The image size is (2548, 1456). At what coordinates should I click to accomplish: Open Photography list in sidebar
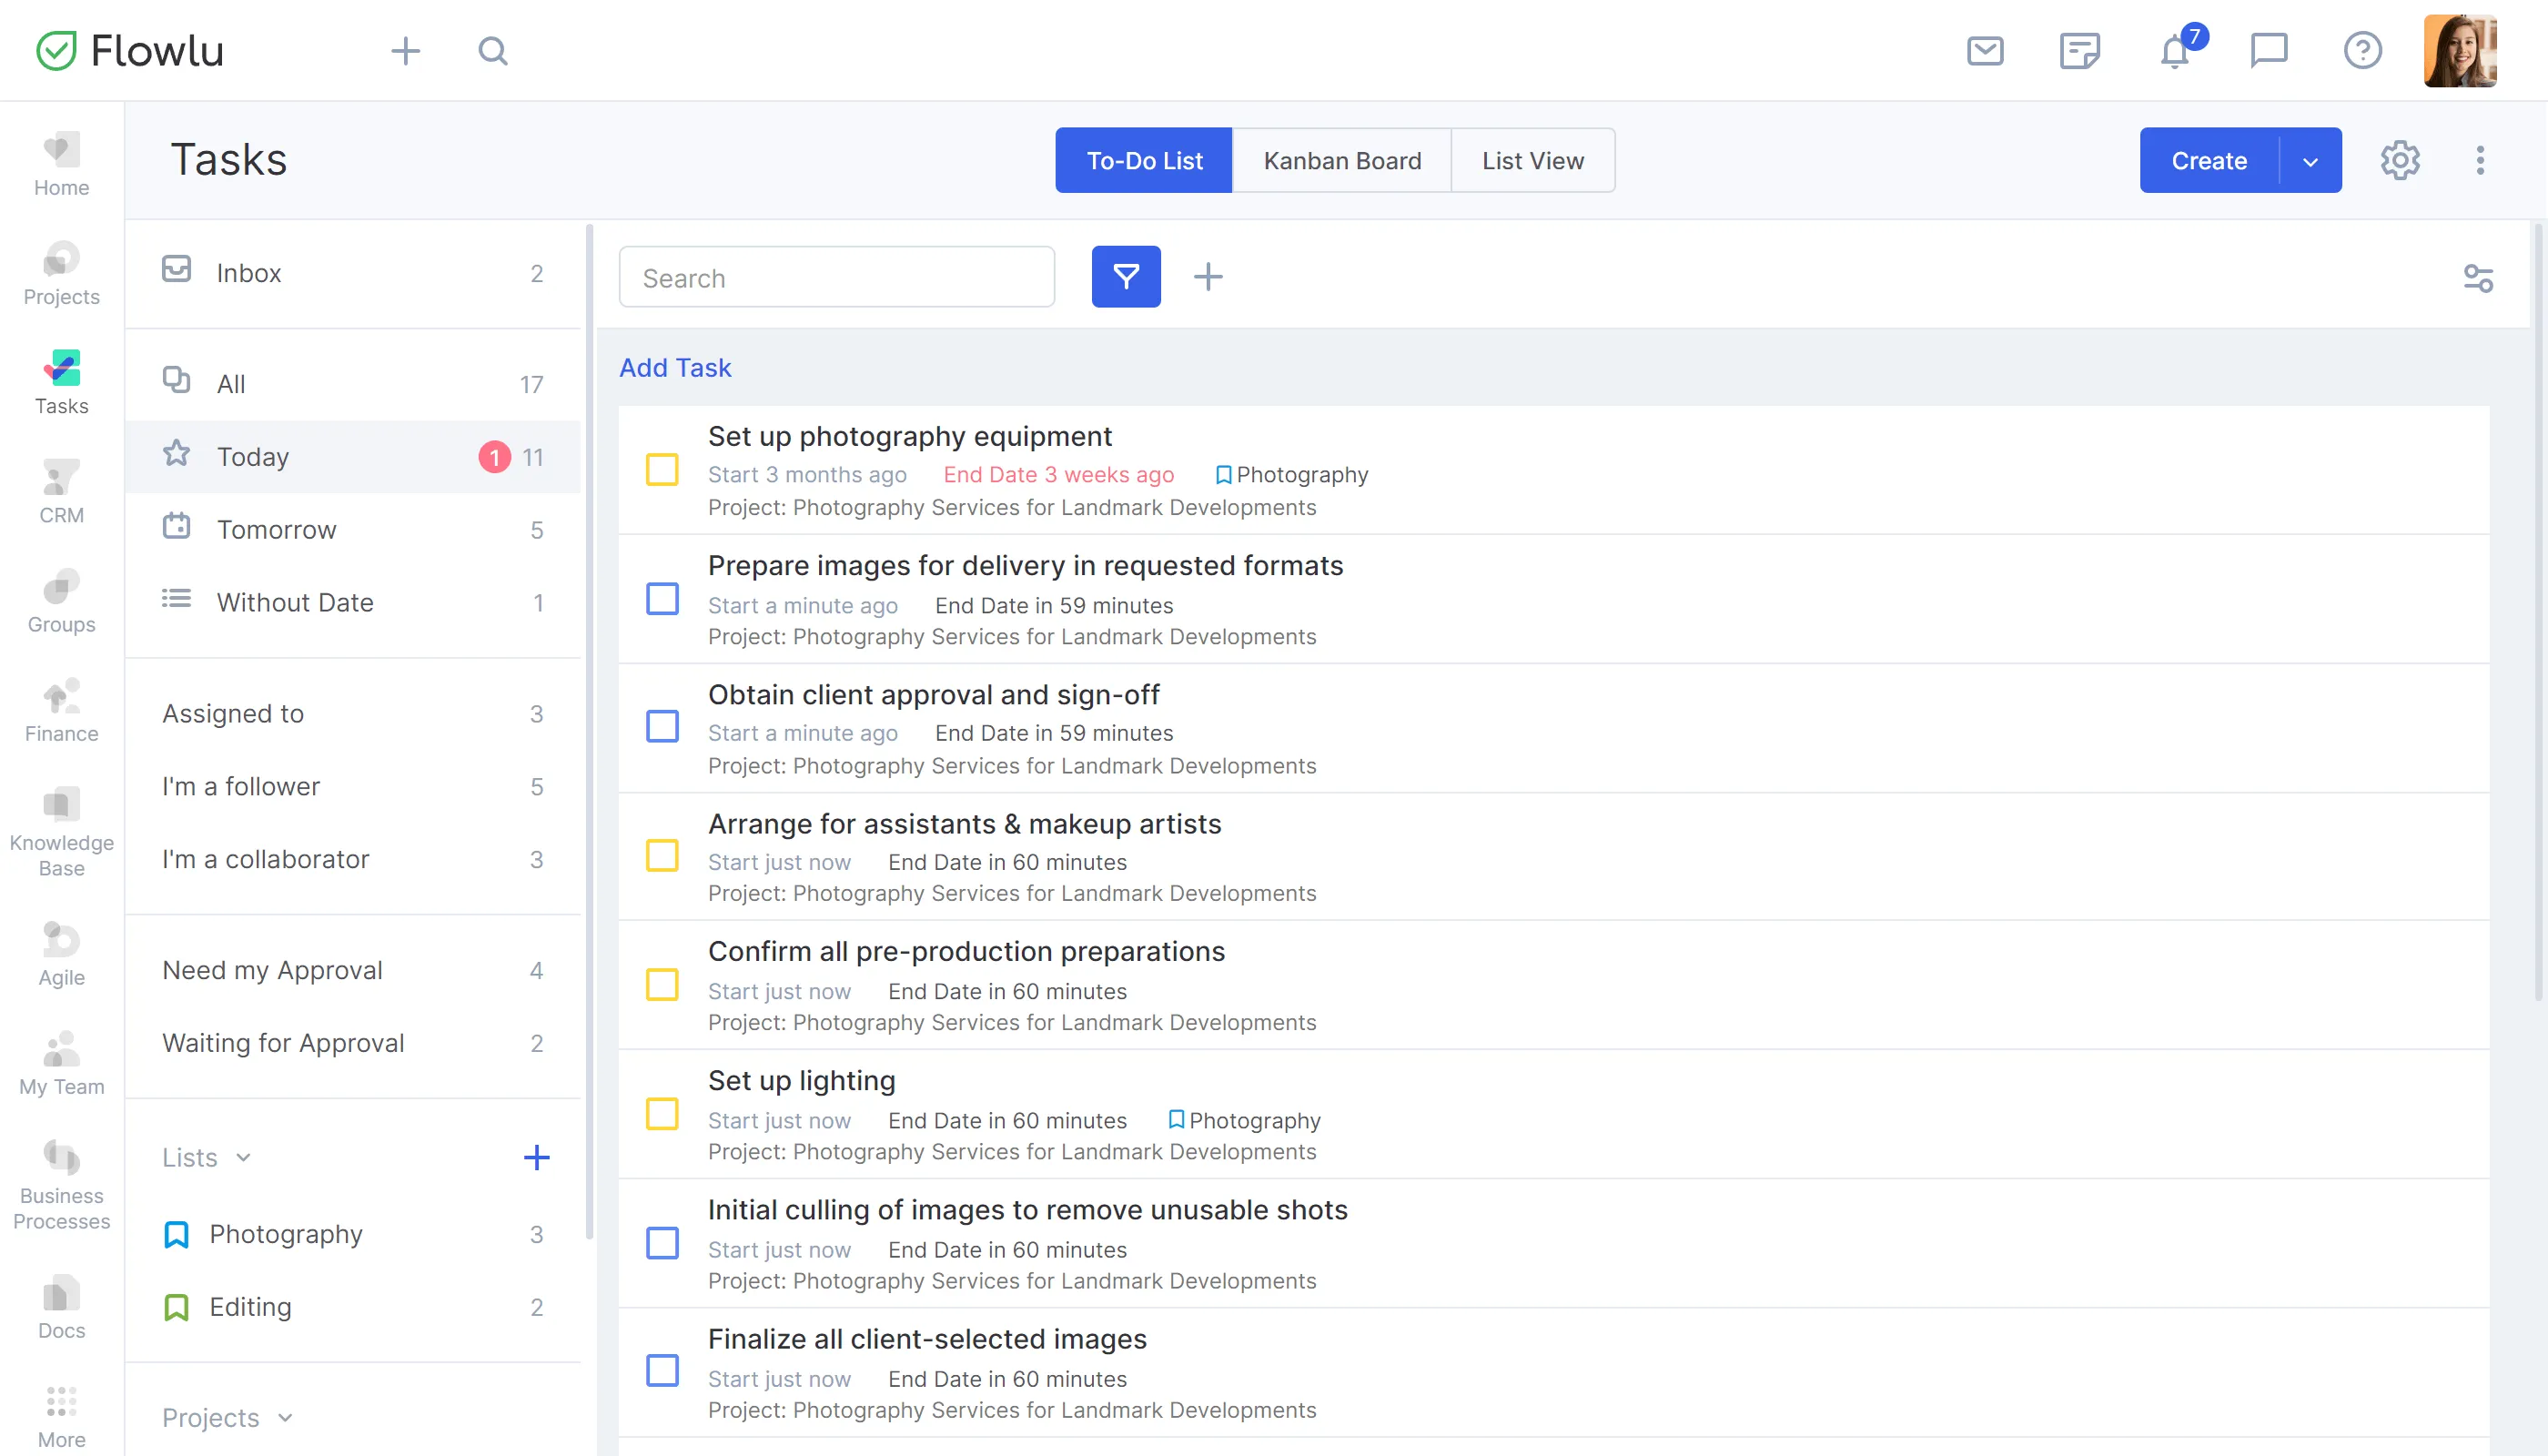click(353, 1235)
